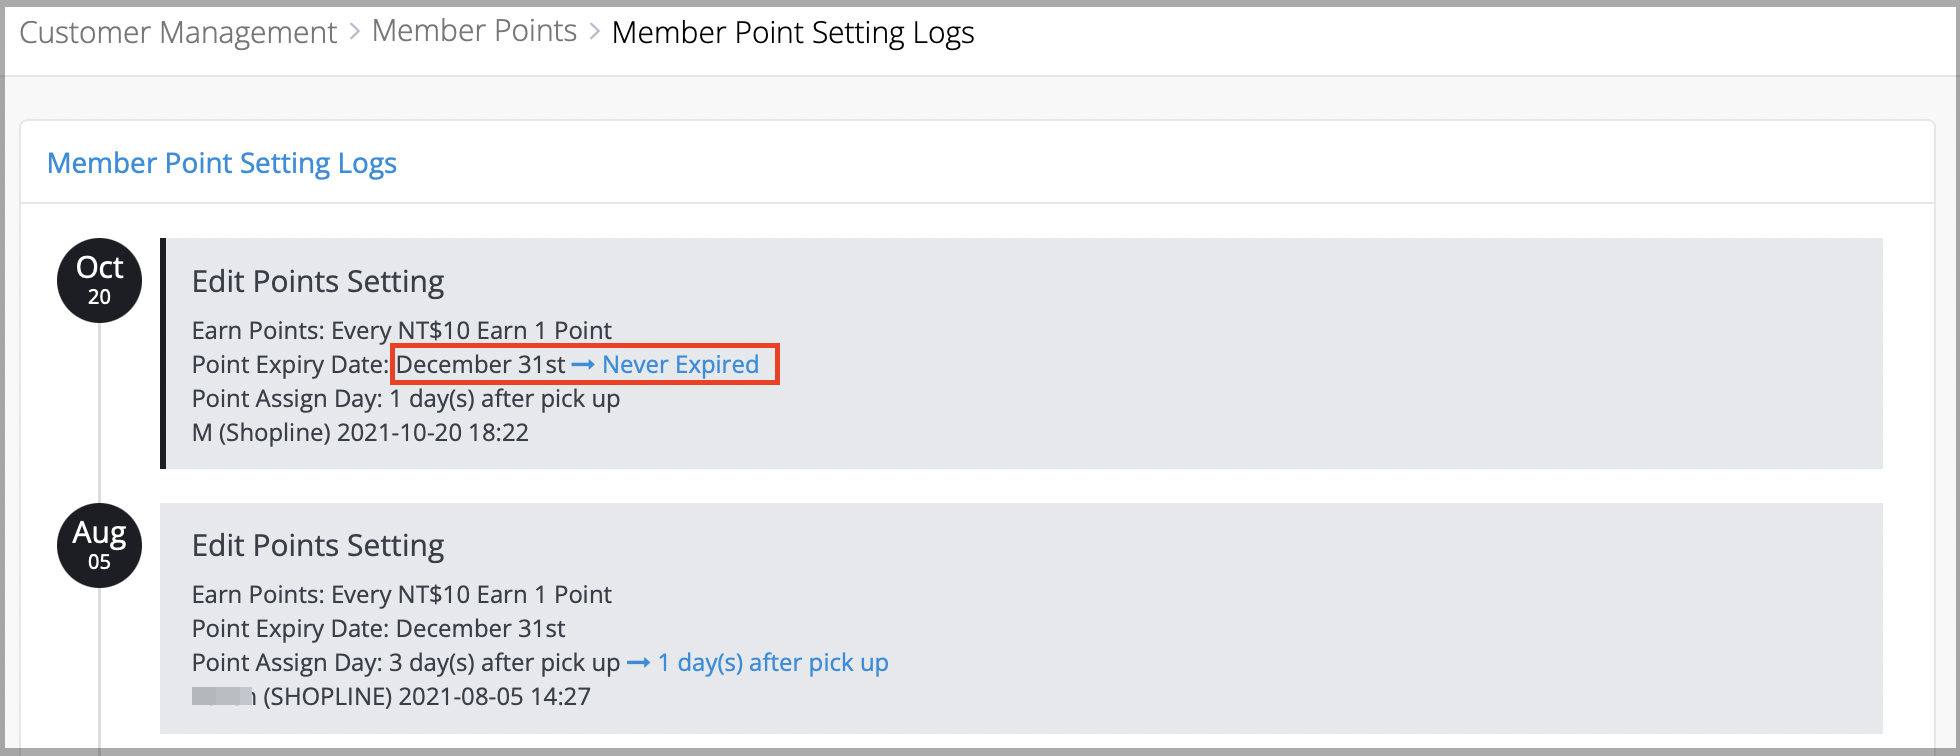The width and height of the screenshot is (1960, 756).
Task: Click the Oct 20 date badge
Action: (99, 280)
